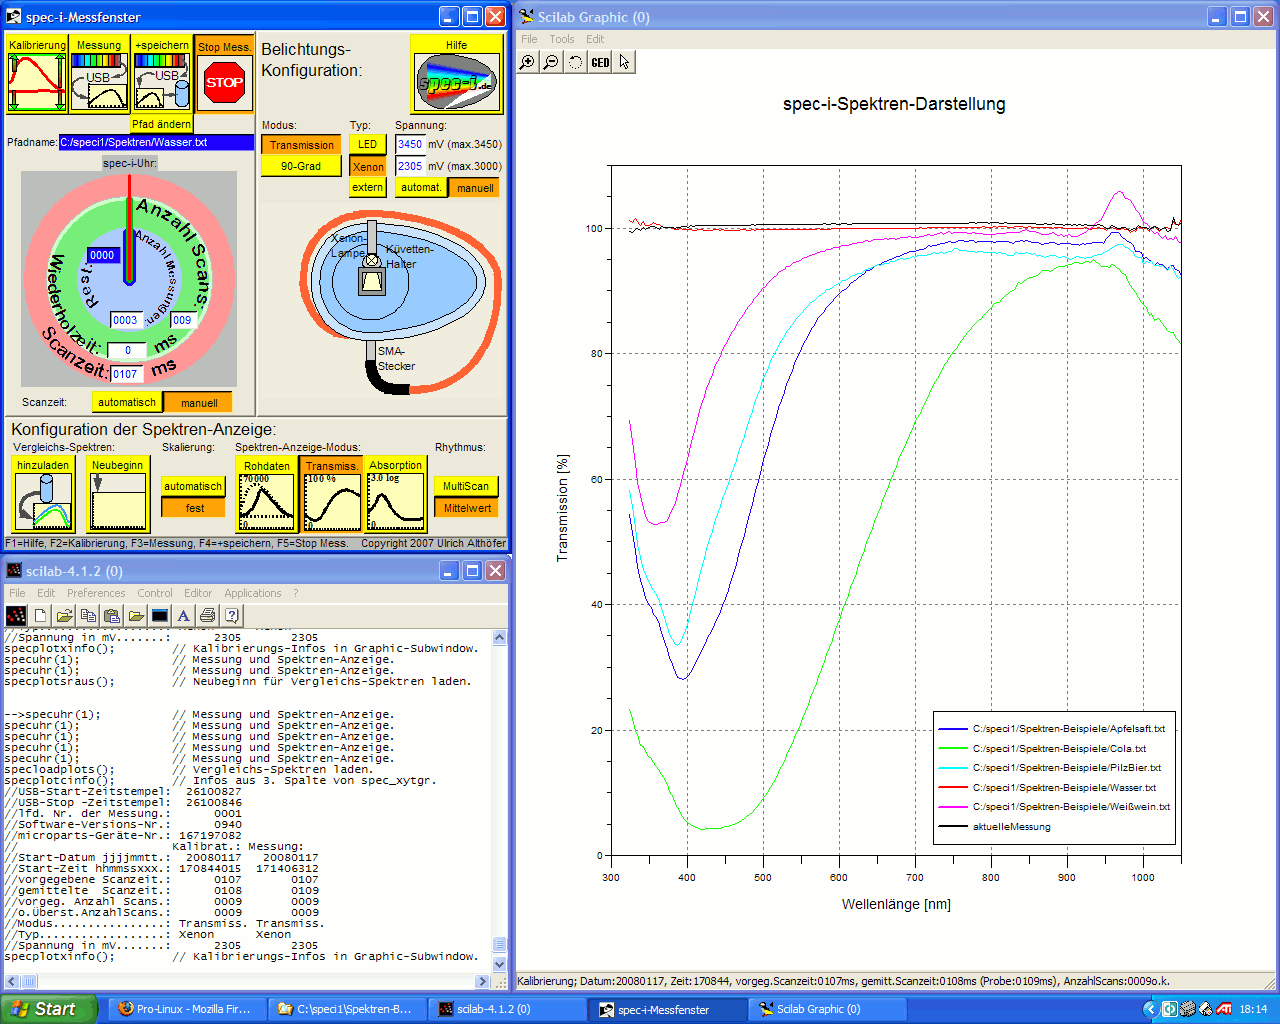
Task: Select LED as the lamp type
Action: 368,144
